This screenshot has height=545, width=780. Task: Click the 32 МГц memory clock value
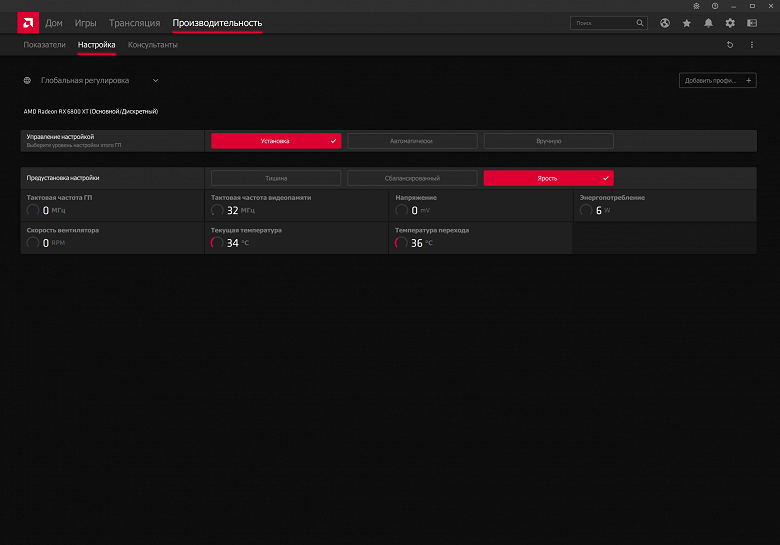(x=241, y=210)
